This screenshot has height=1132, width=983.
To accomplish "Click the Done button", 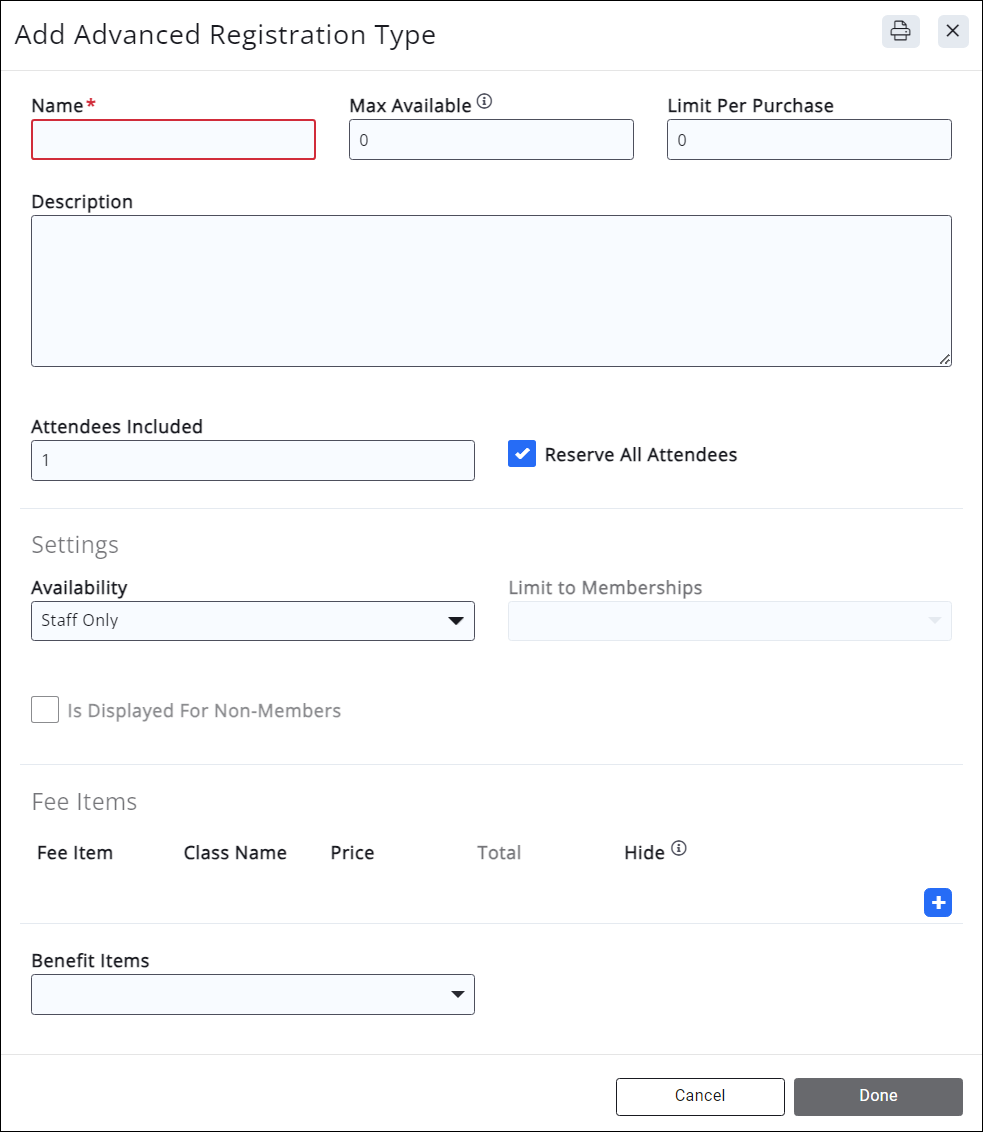I will pyautogui.click(x=877, y=1096).
